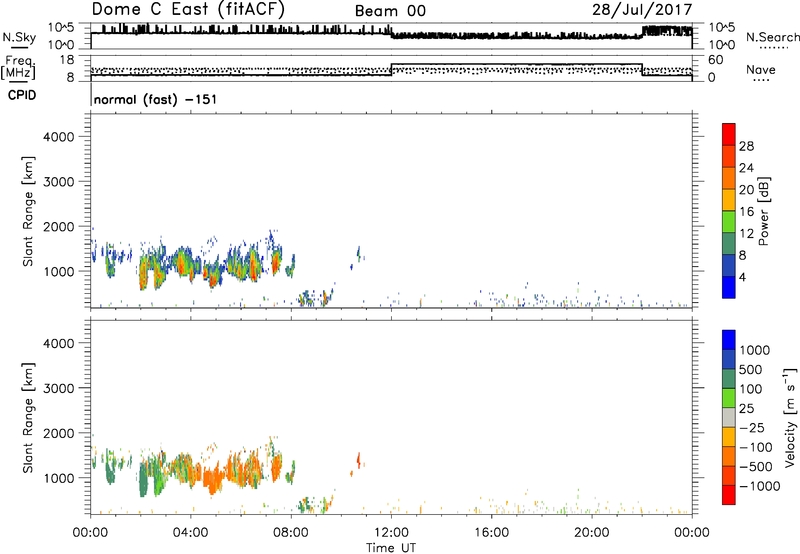Click '500' on the velocity colorbar

click(751, 370)
